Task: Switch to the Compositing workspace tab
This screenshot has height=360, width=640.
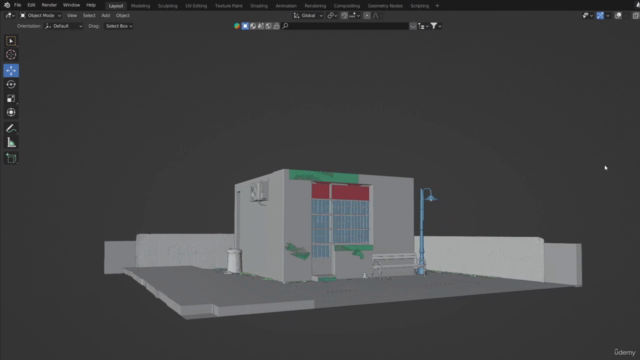Action: point(347,6)
